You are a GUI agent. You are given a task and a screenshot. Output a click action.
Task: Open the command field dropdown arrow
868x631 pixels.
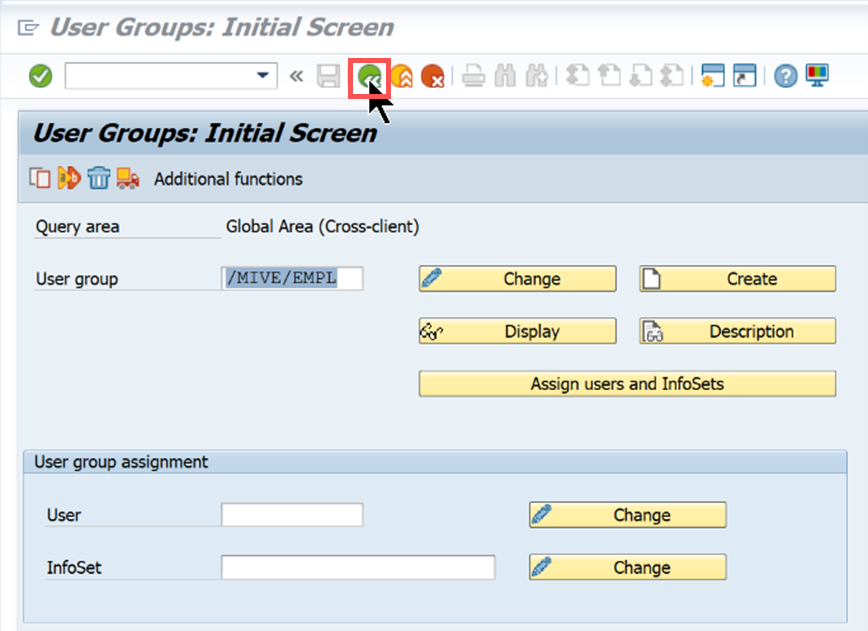tap(263, 75)
